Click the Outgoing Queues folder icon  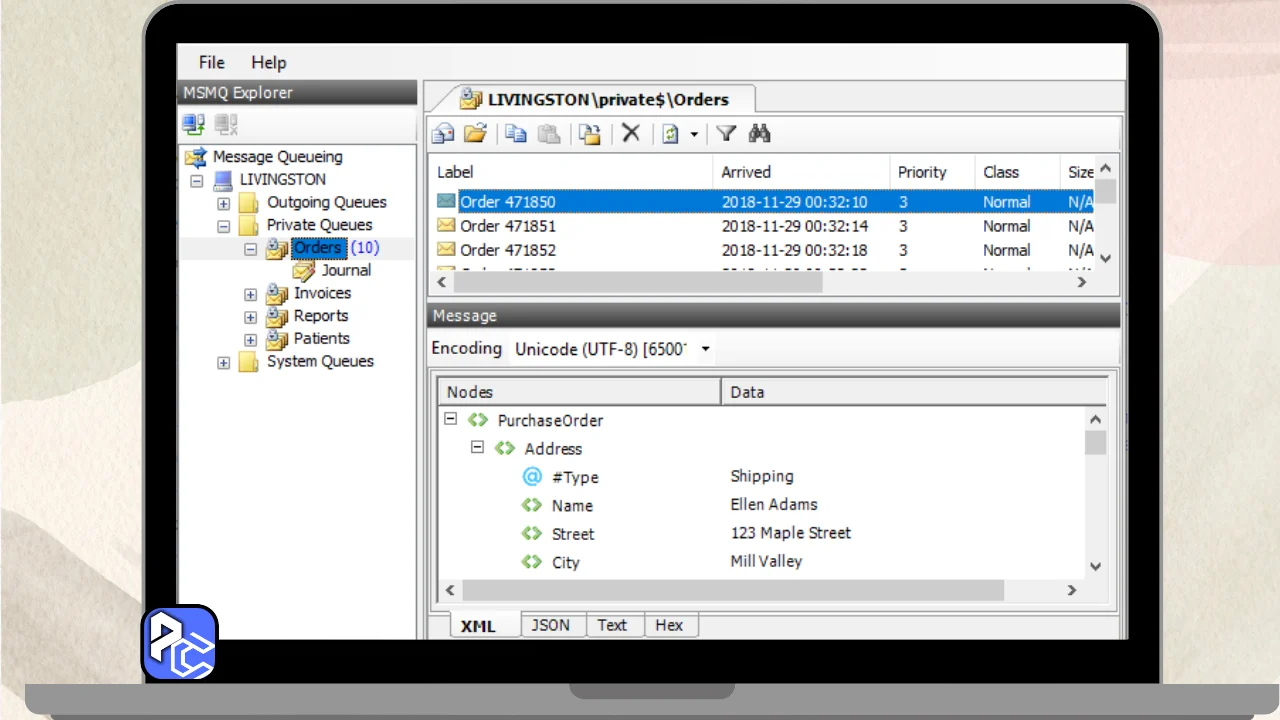249,203
